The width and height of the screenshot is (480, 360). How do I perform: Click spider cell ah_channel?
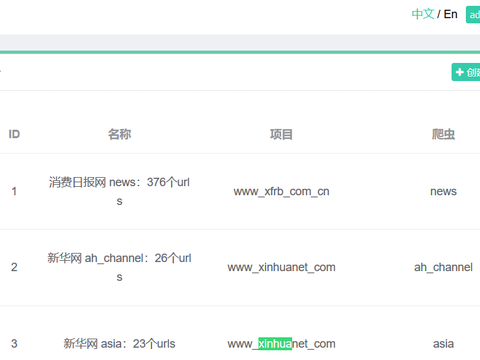tap(443, 267)
